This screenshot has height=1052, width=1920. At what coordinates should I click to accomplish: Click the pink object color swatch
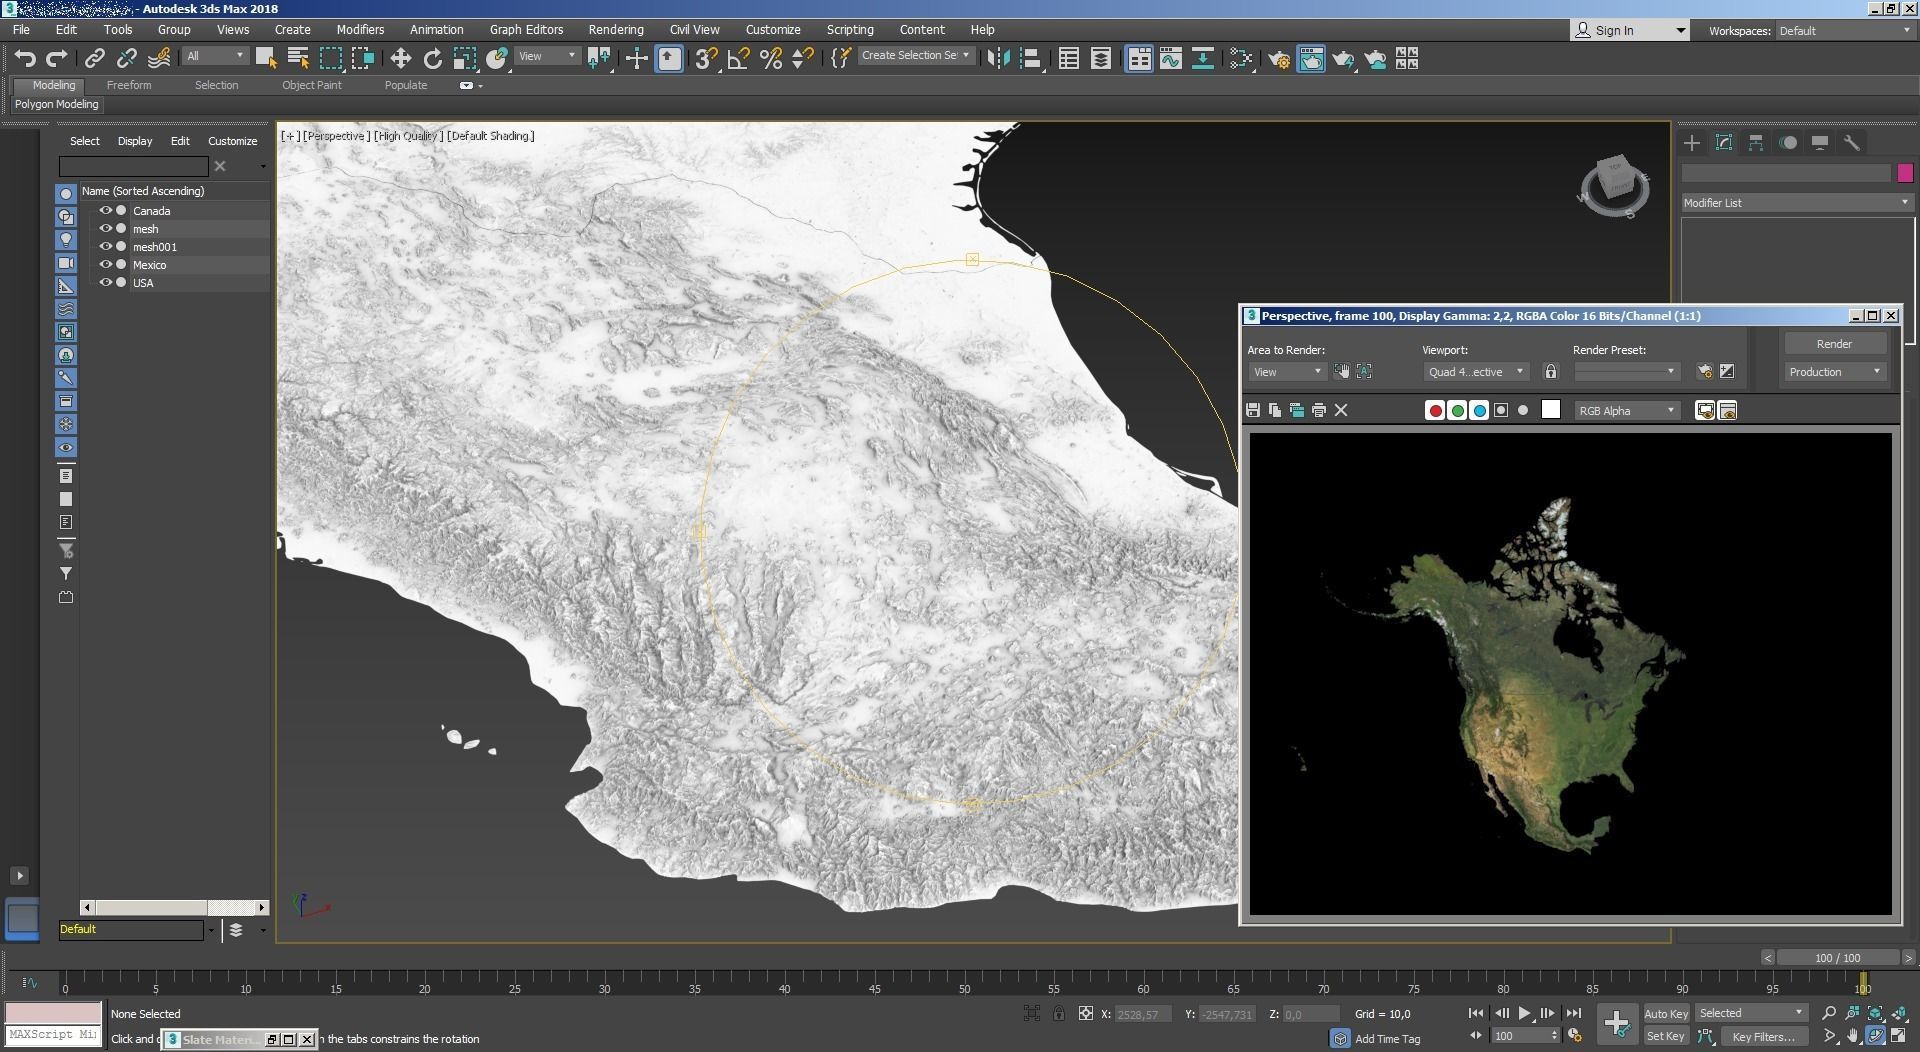pyautogui.click(x=1905, y=173)
